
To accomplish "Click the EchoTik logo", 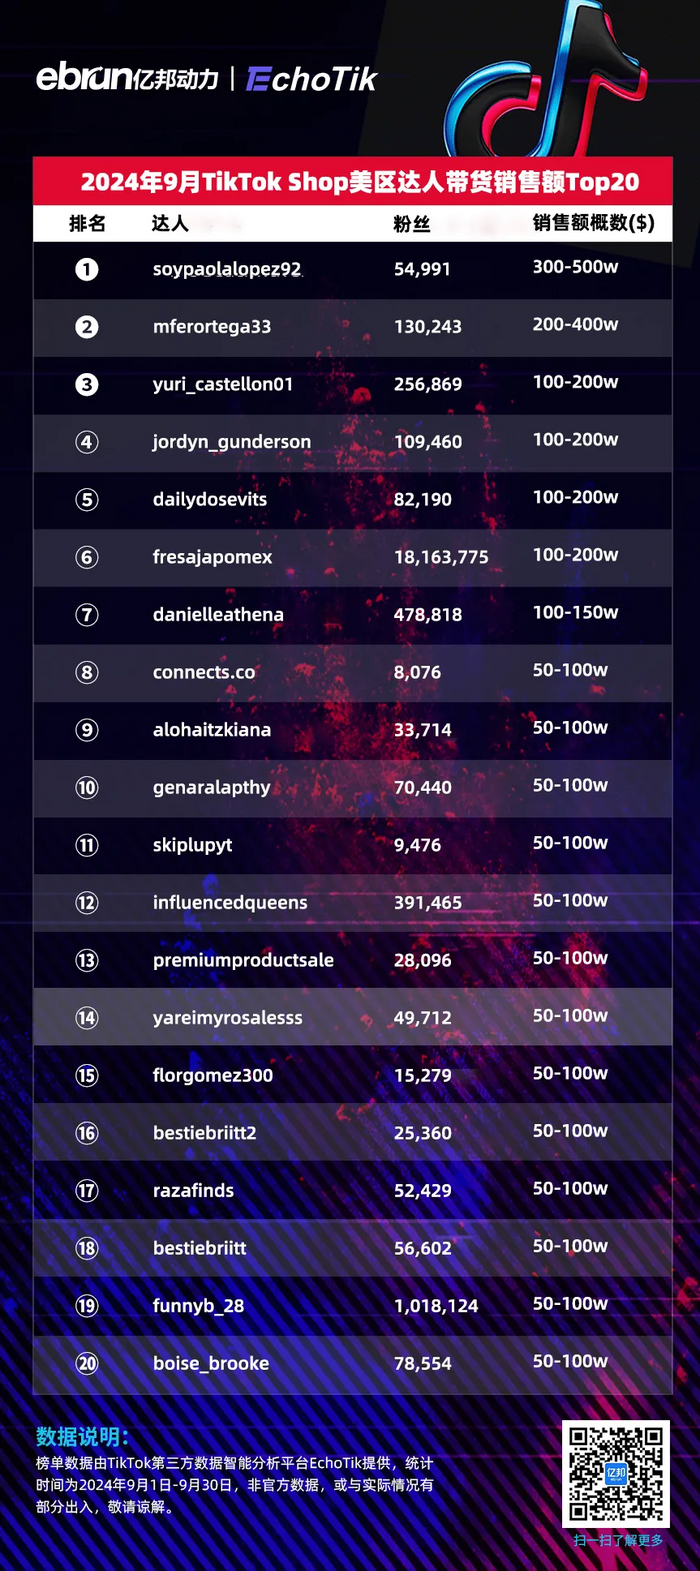I will pyautogui.click(x=311, y=79).
